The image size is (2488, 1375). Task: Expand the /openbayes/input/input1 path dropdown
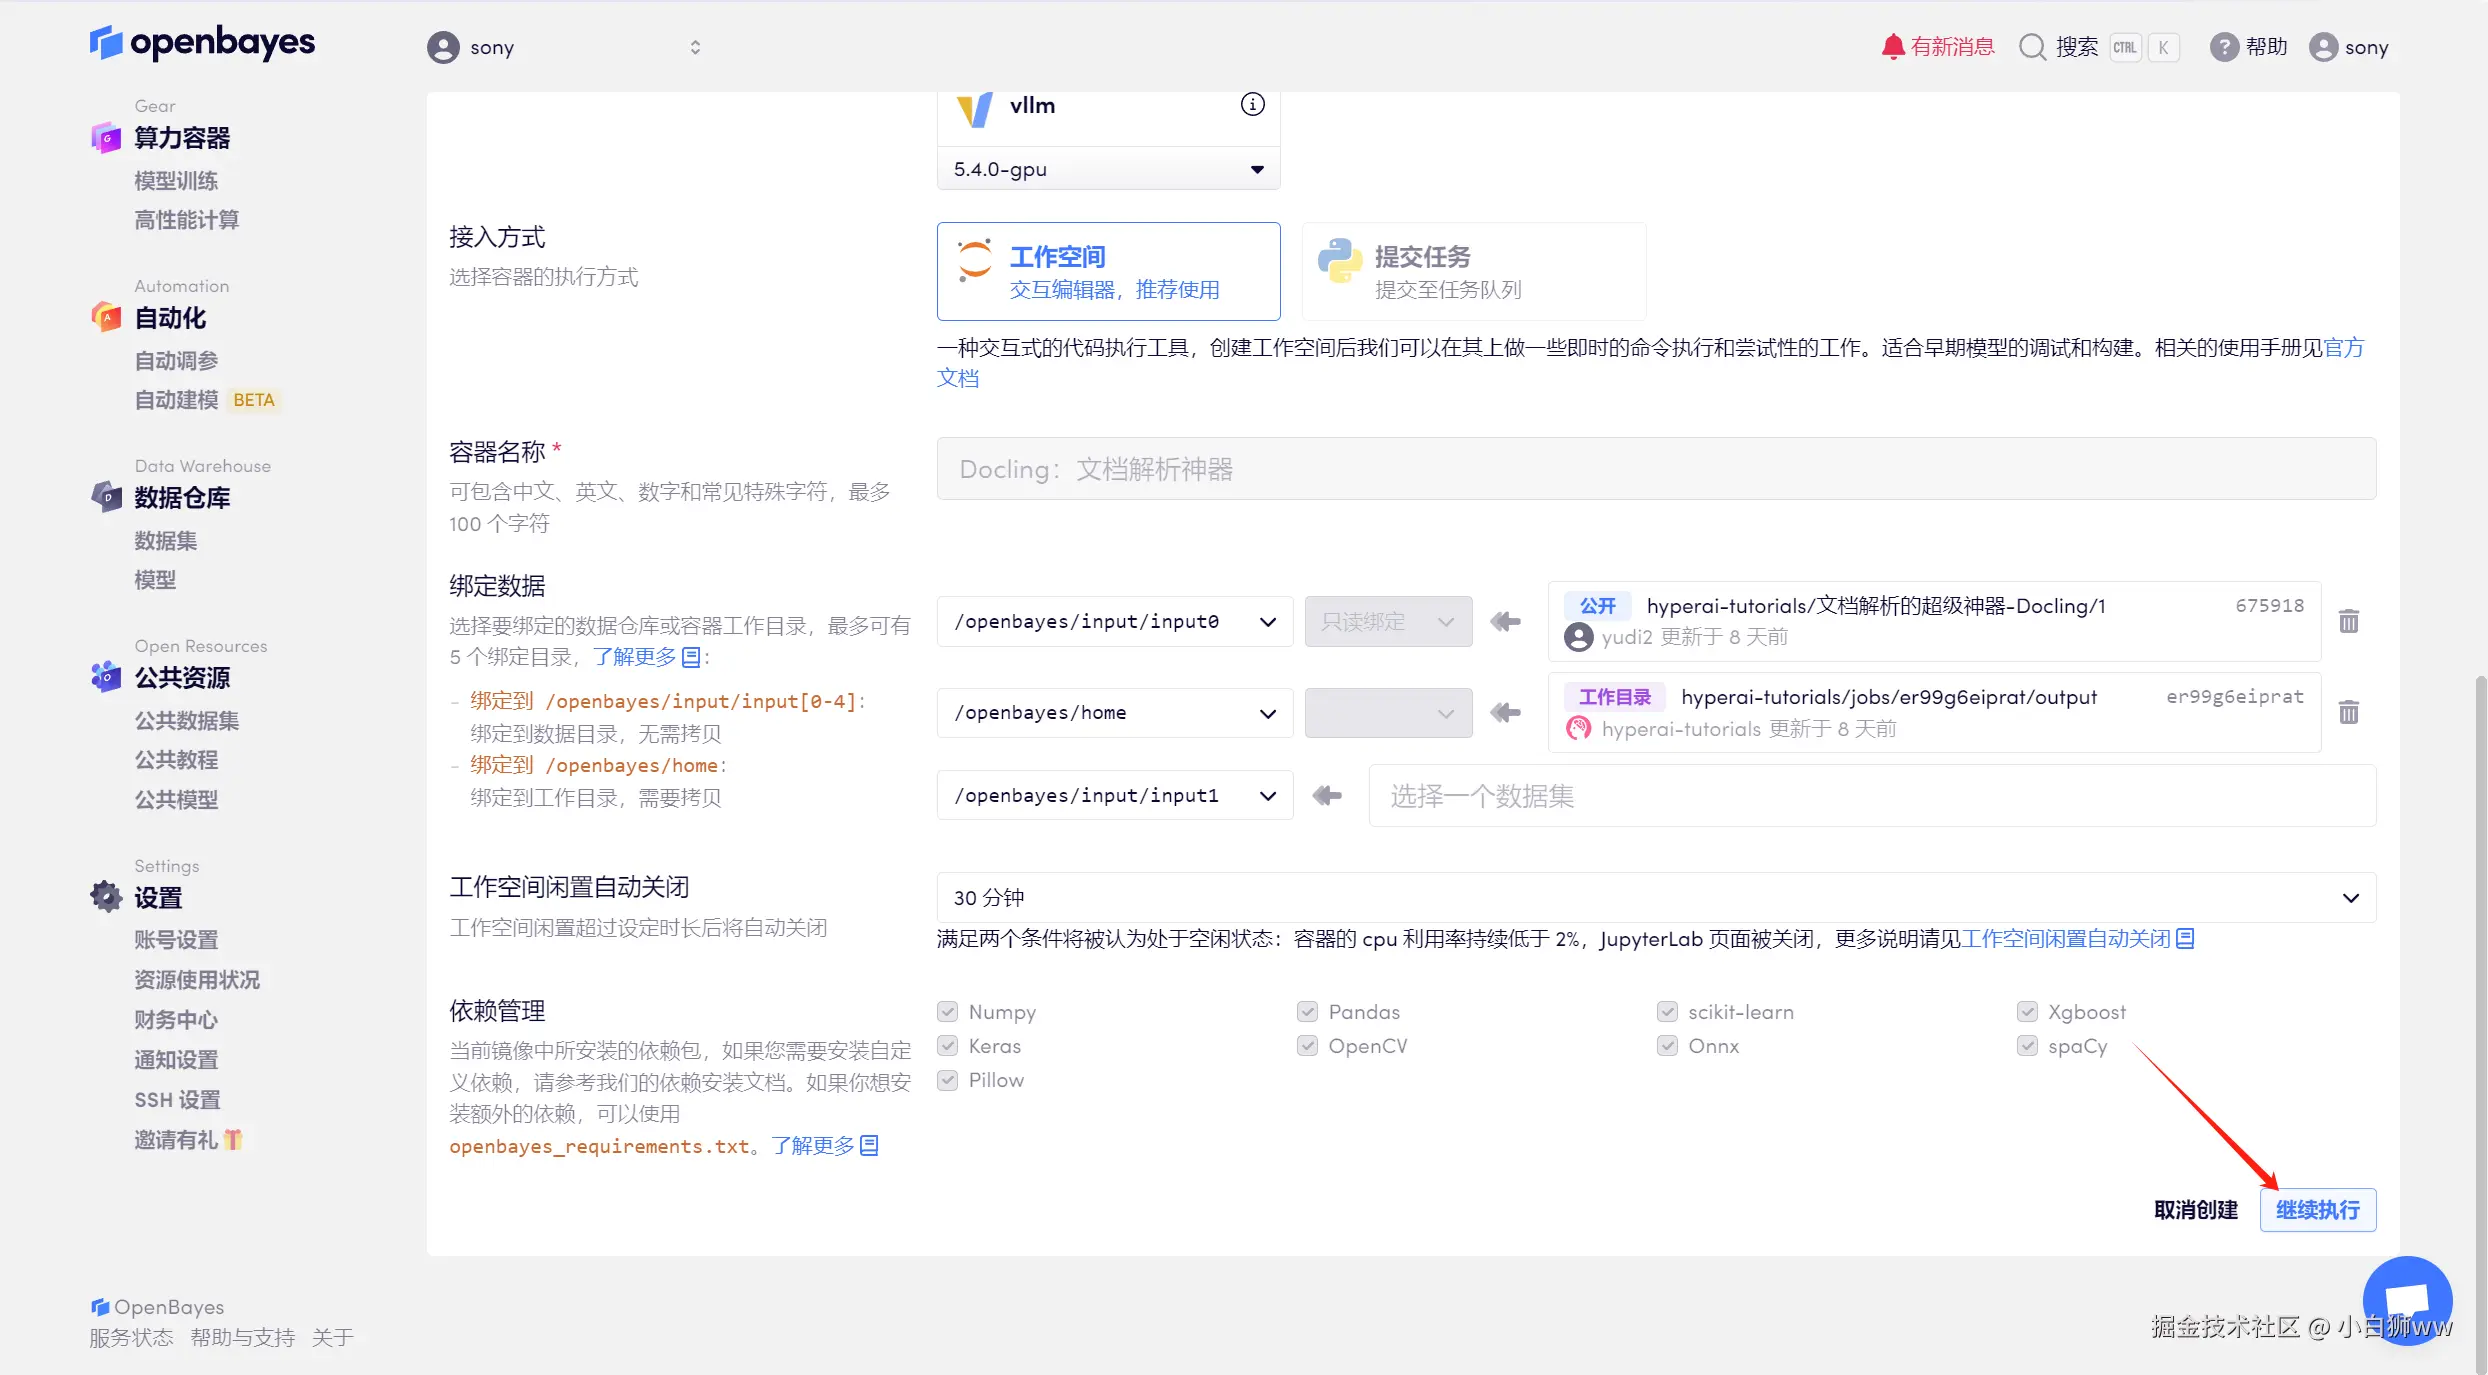[1114, 795]
